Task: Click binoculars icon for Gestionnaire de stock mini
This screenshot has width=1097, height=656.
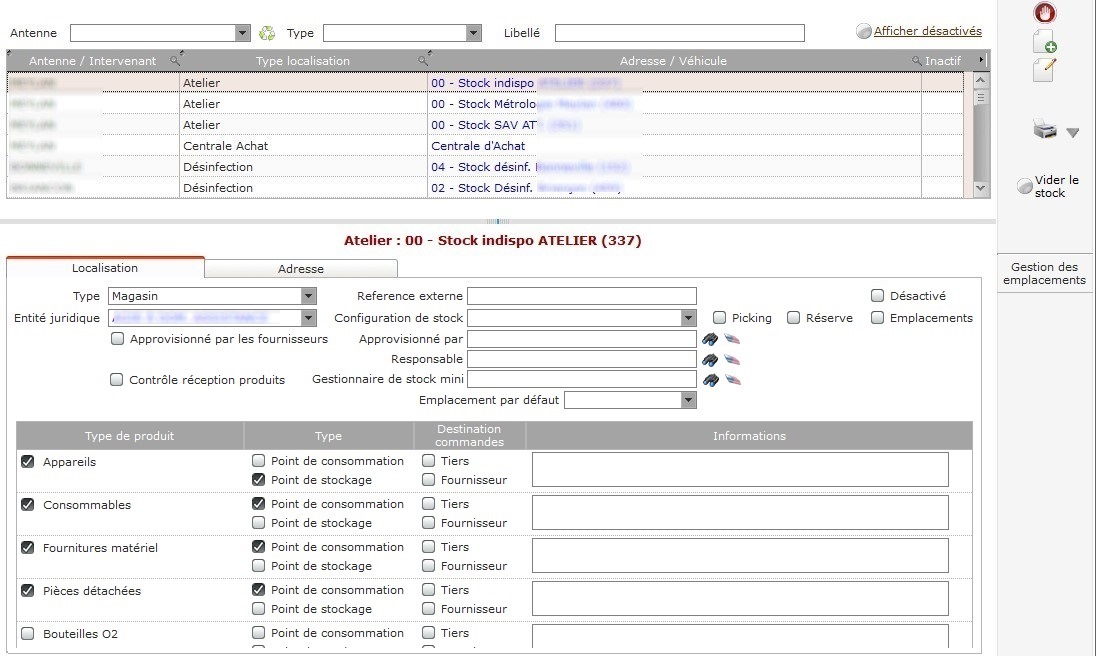Action: coord(710,380)
